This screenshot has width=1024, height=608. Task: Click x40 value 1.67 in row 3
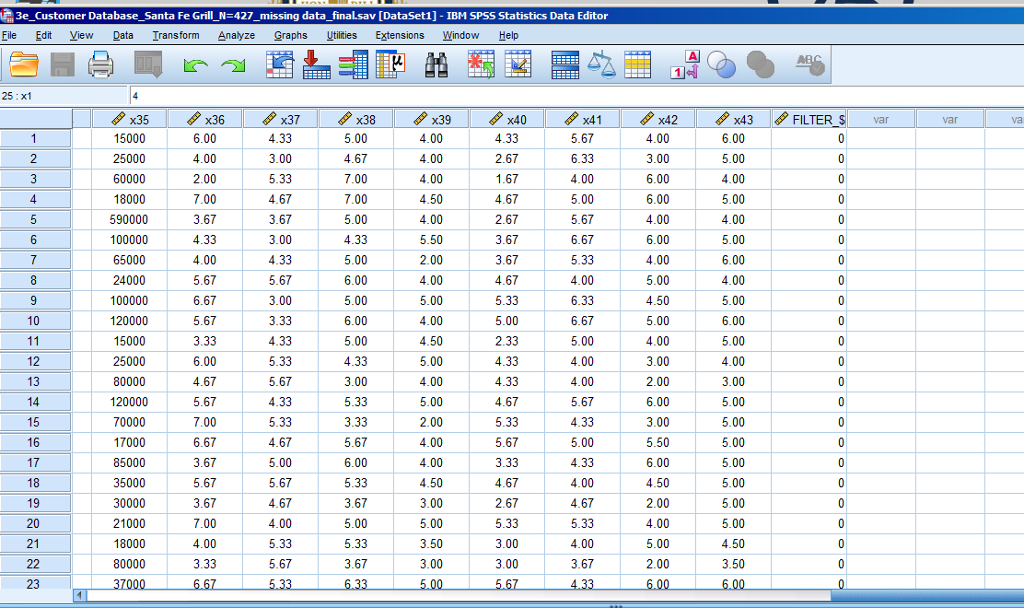click(507, 179)
